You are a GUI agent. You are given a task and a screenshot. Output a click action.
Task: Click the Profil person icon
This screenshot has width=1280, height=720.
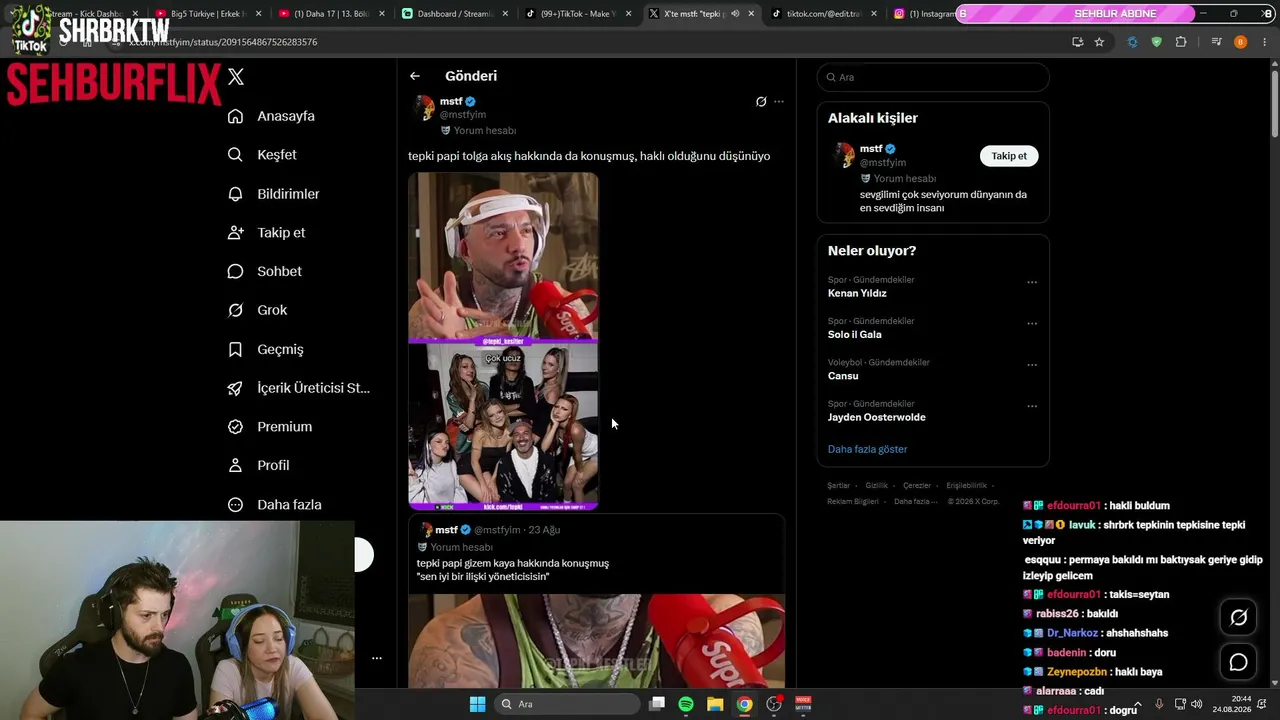[235, 466]
